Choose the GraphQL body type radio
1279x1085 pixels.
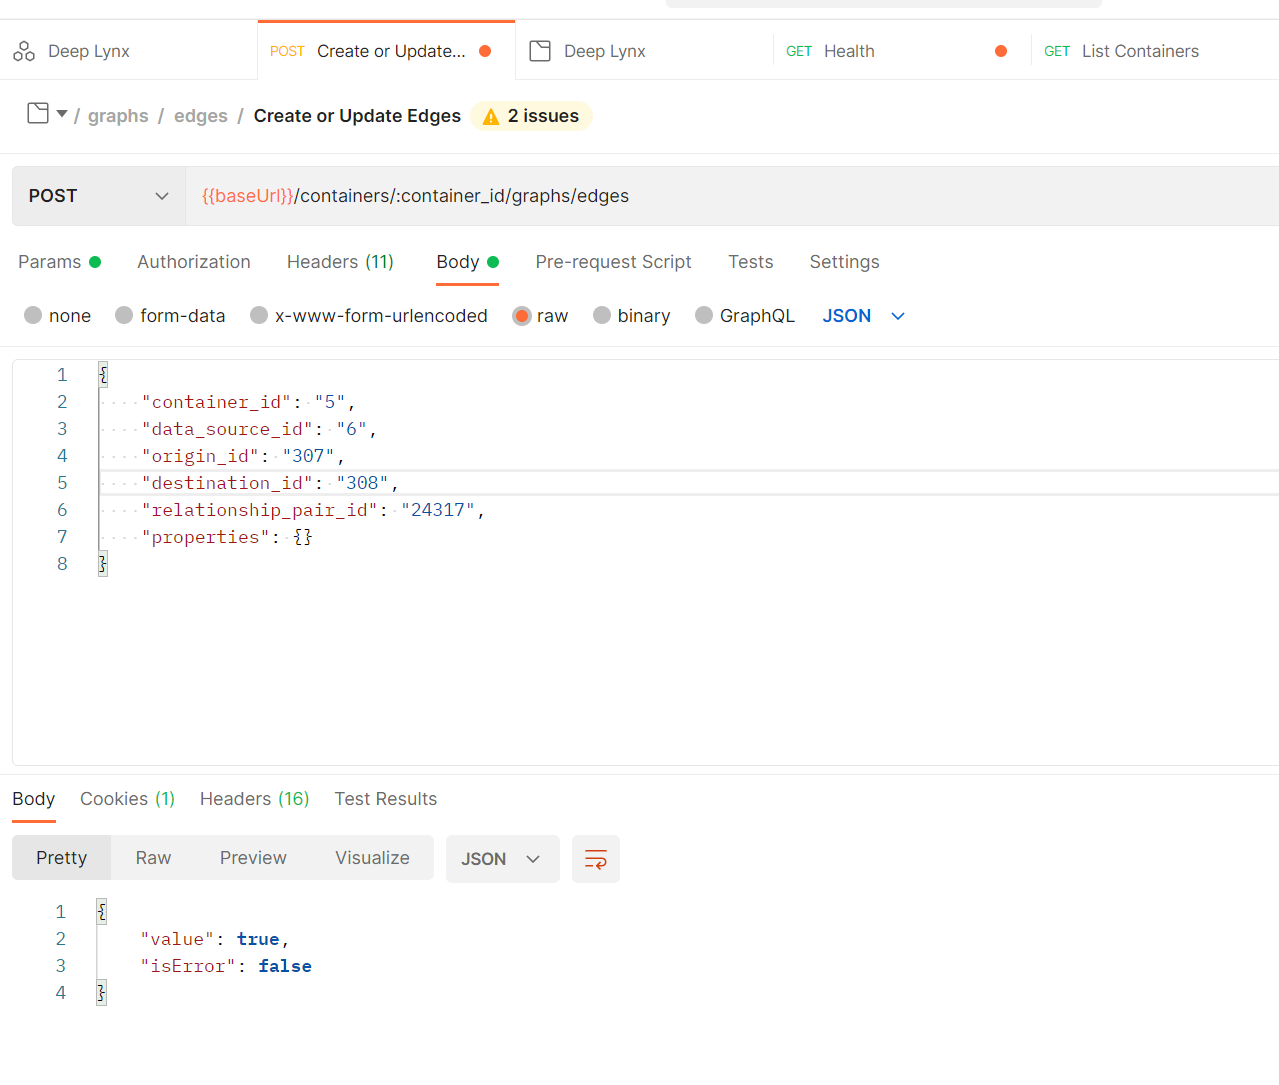pos(704,316)
